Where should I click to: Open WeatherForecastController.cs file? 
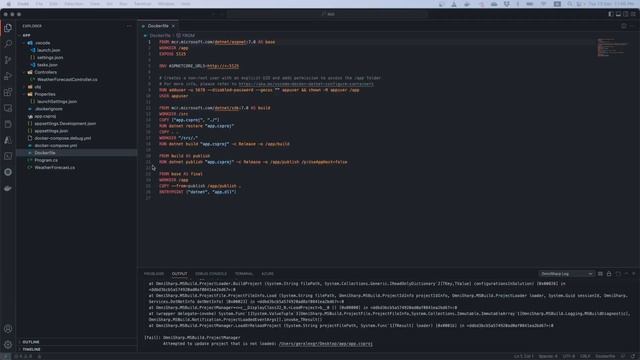(x=67, y=80)
